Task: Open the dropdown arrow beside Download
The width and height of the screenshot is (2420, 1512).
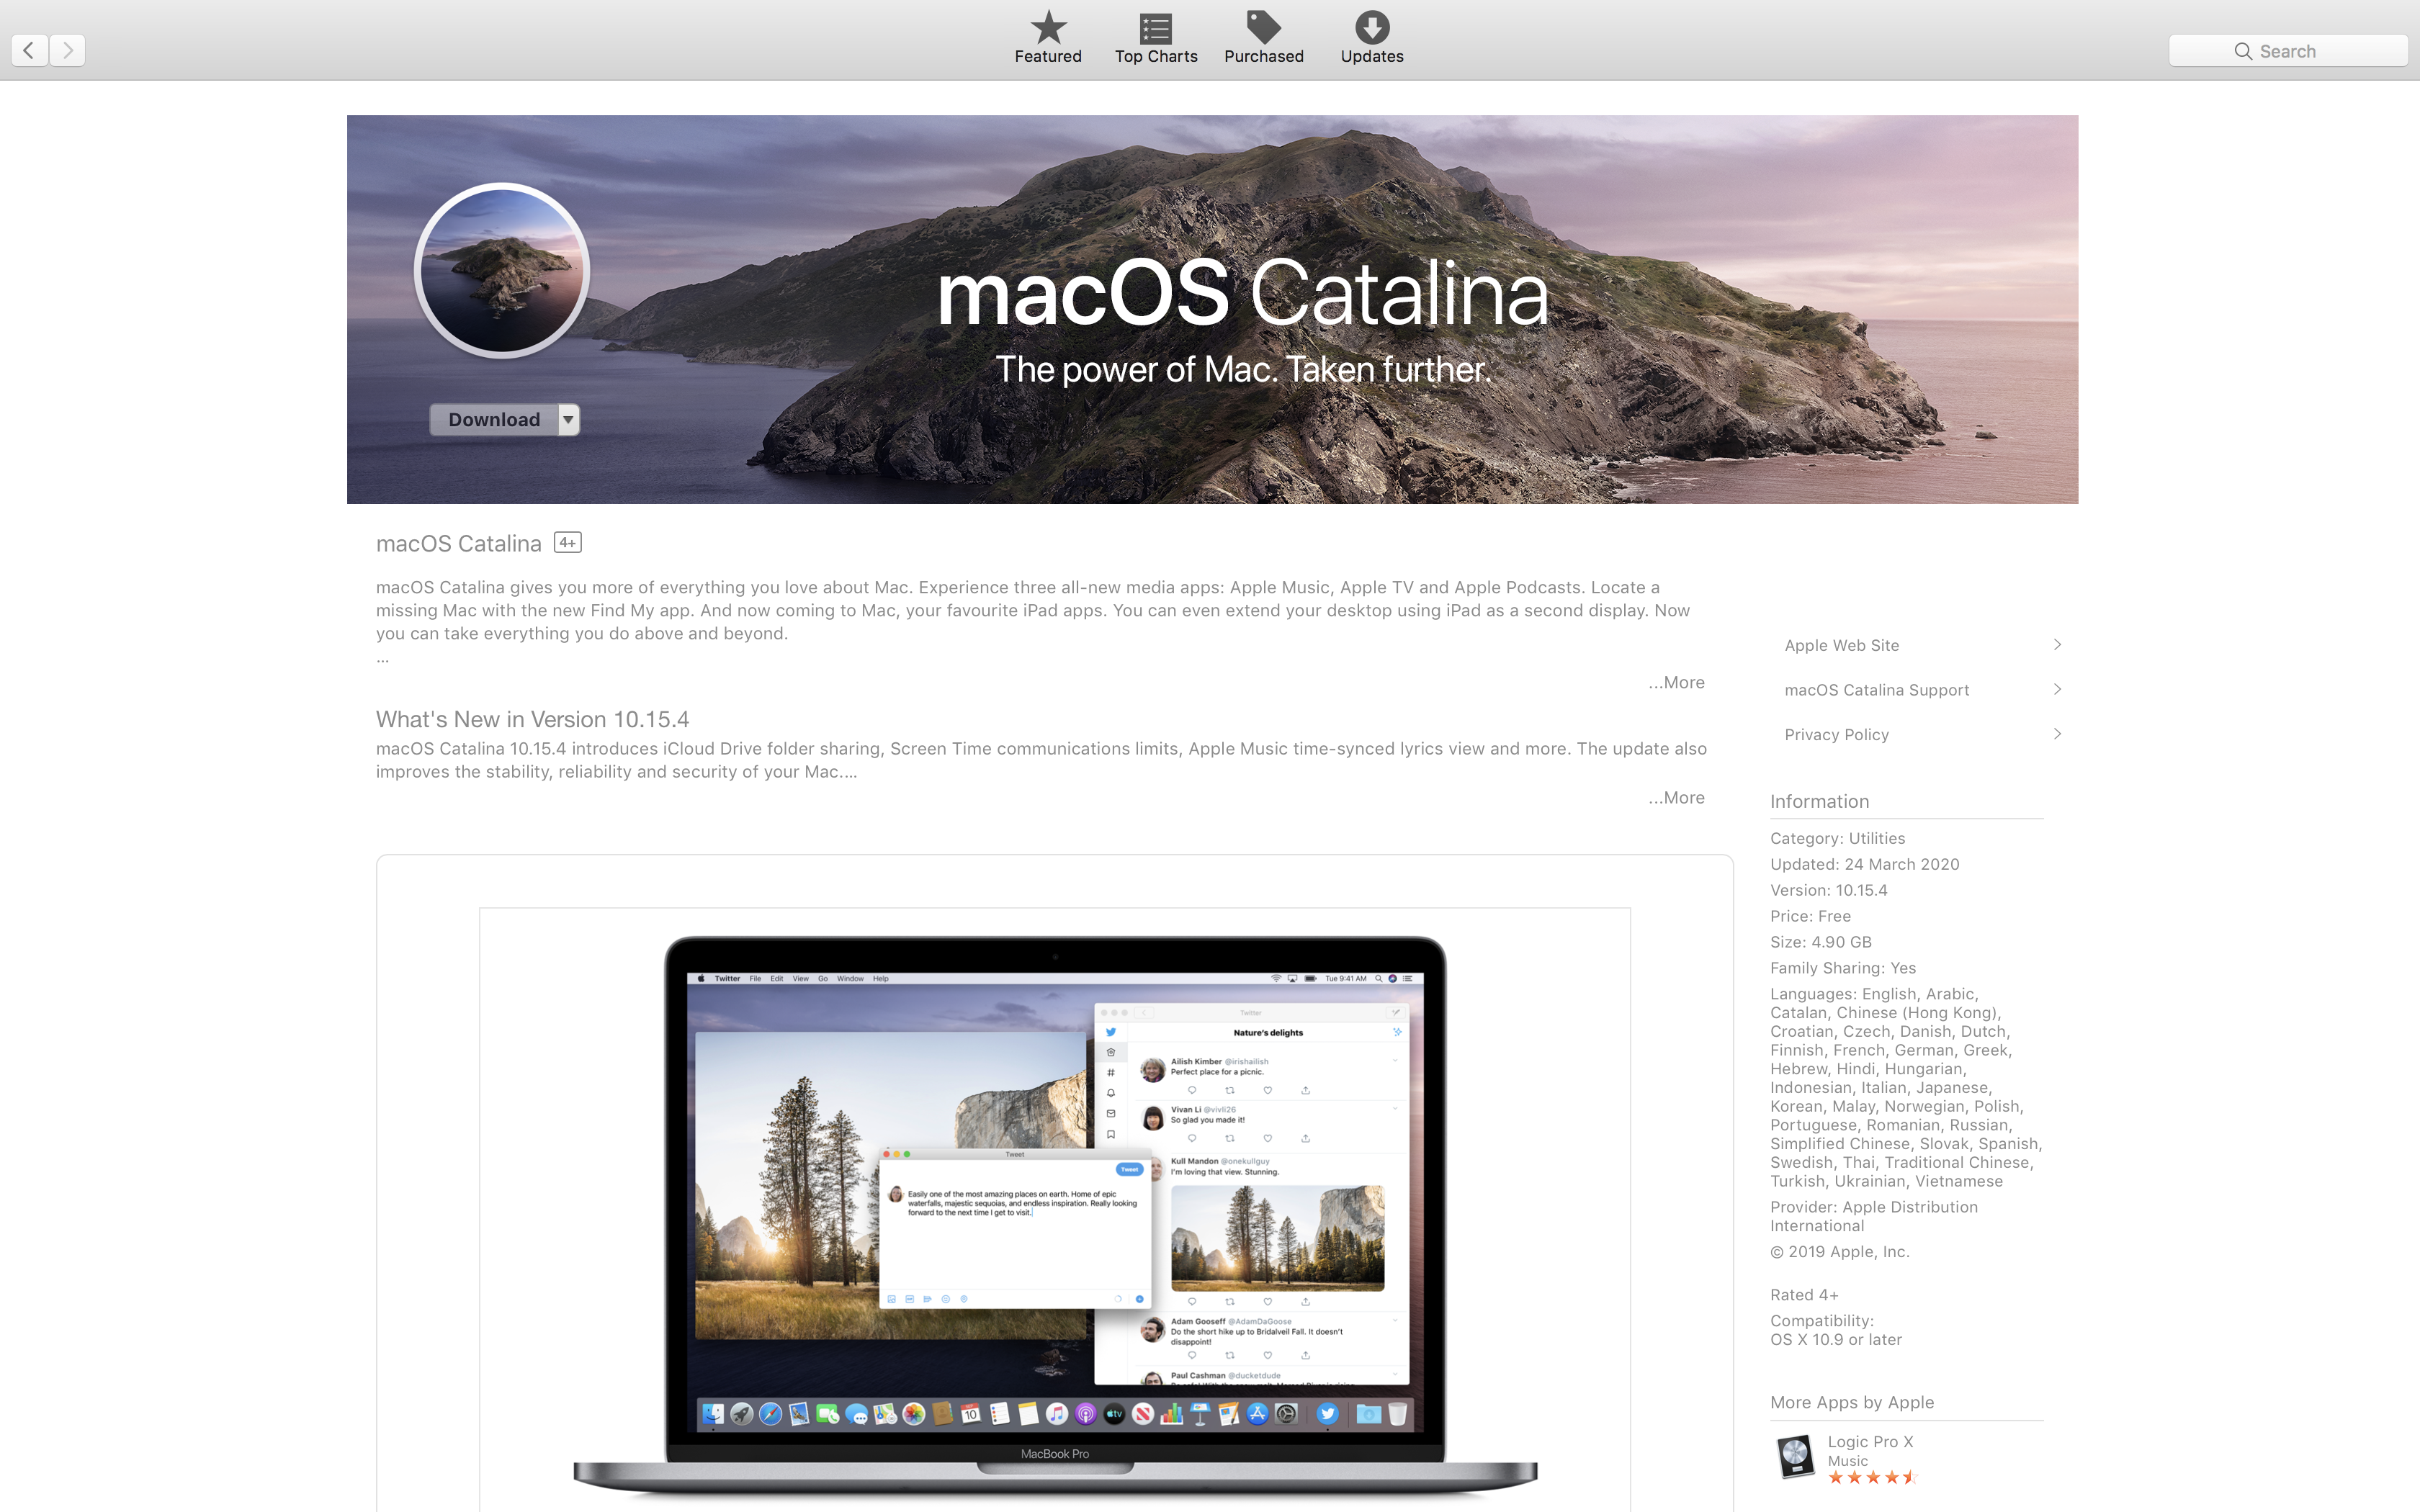Action: tap(568, 420)
